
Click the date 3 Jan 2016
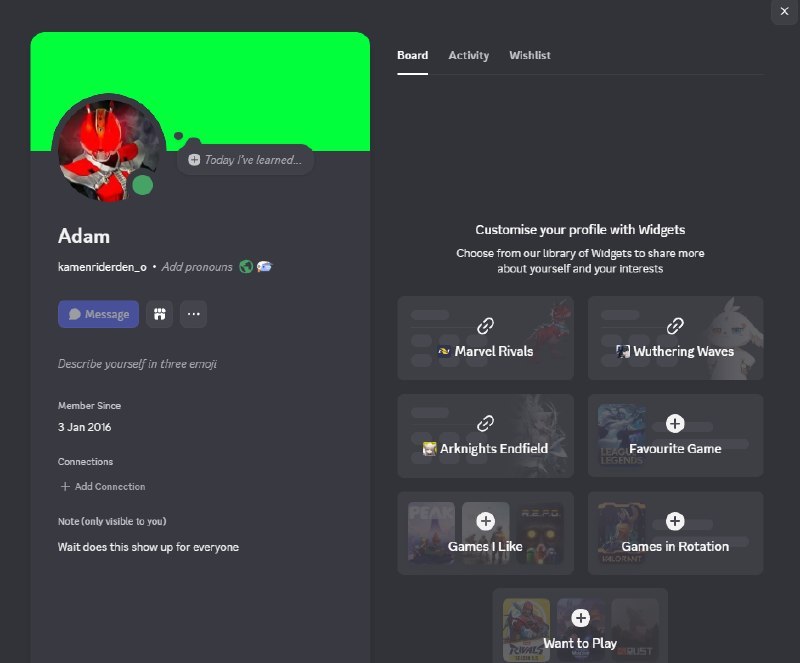pyautogui.click(x=84, y=427)
